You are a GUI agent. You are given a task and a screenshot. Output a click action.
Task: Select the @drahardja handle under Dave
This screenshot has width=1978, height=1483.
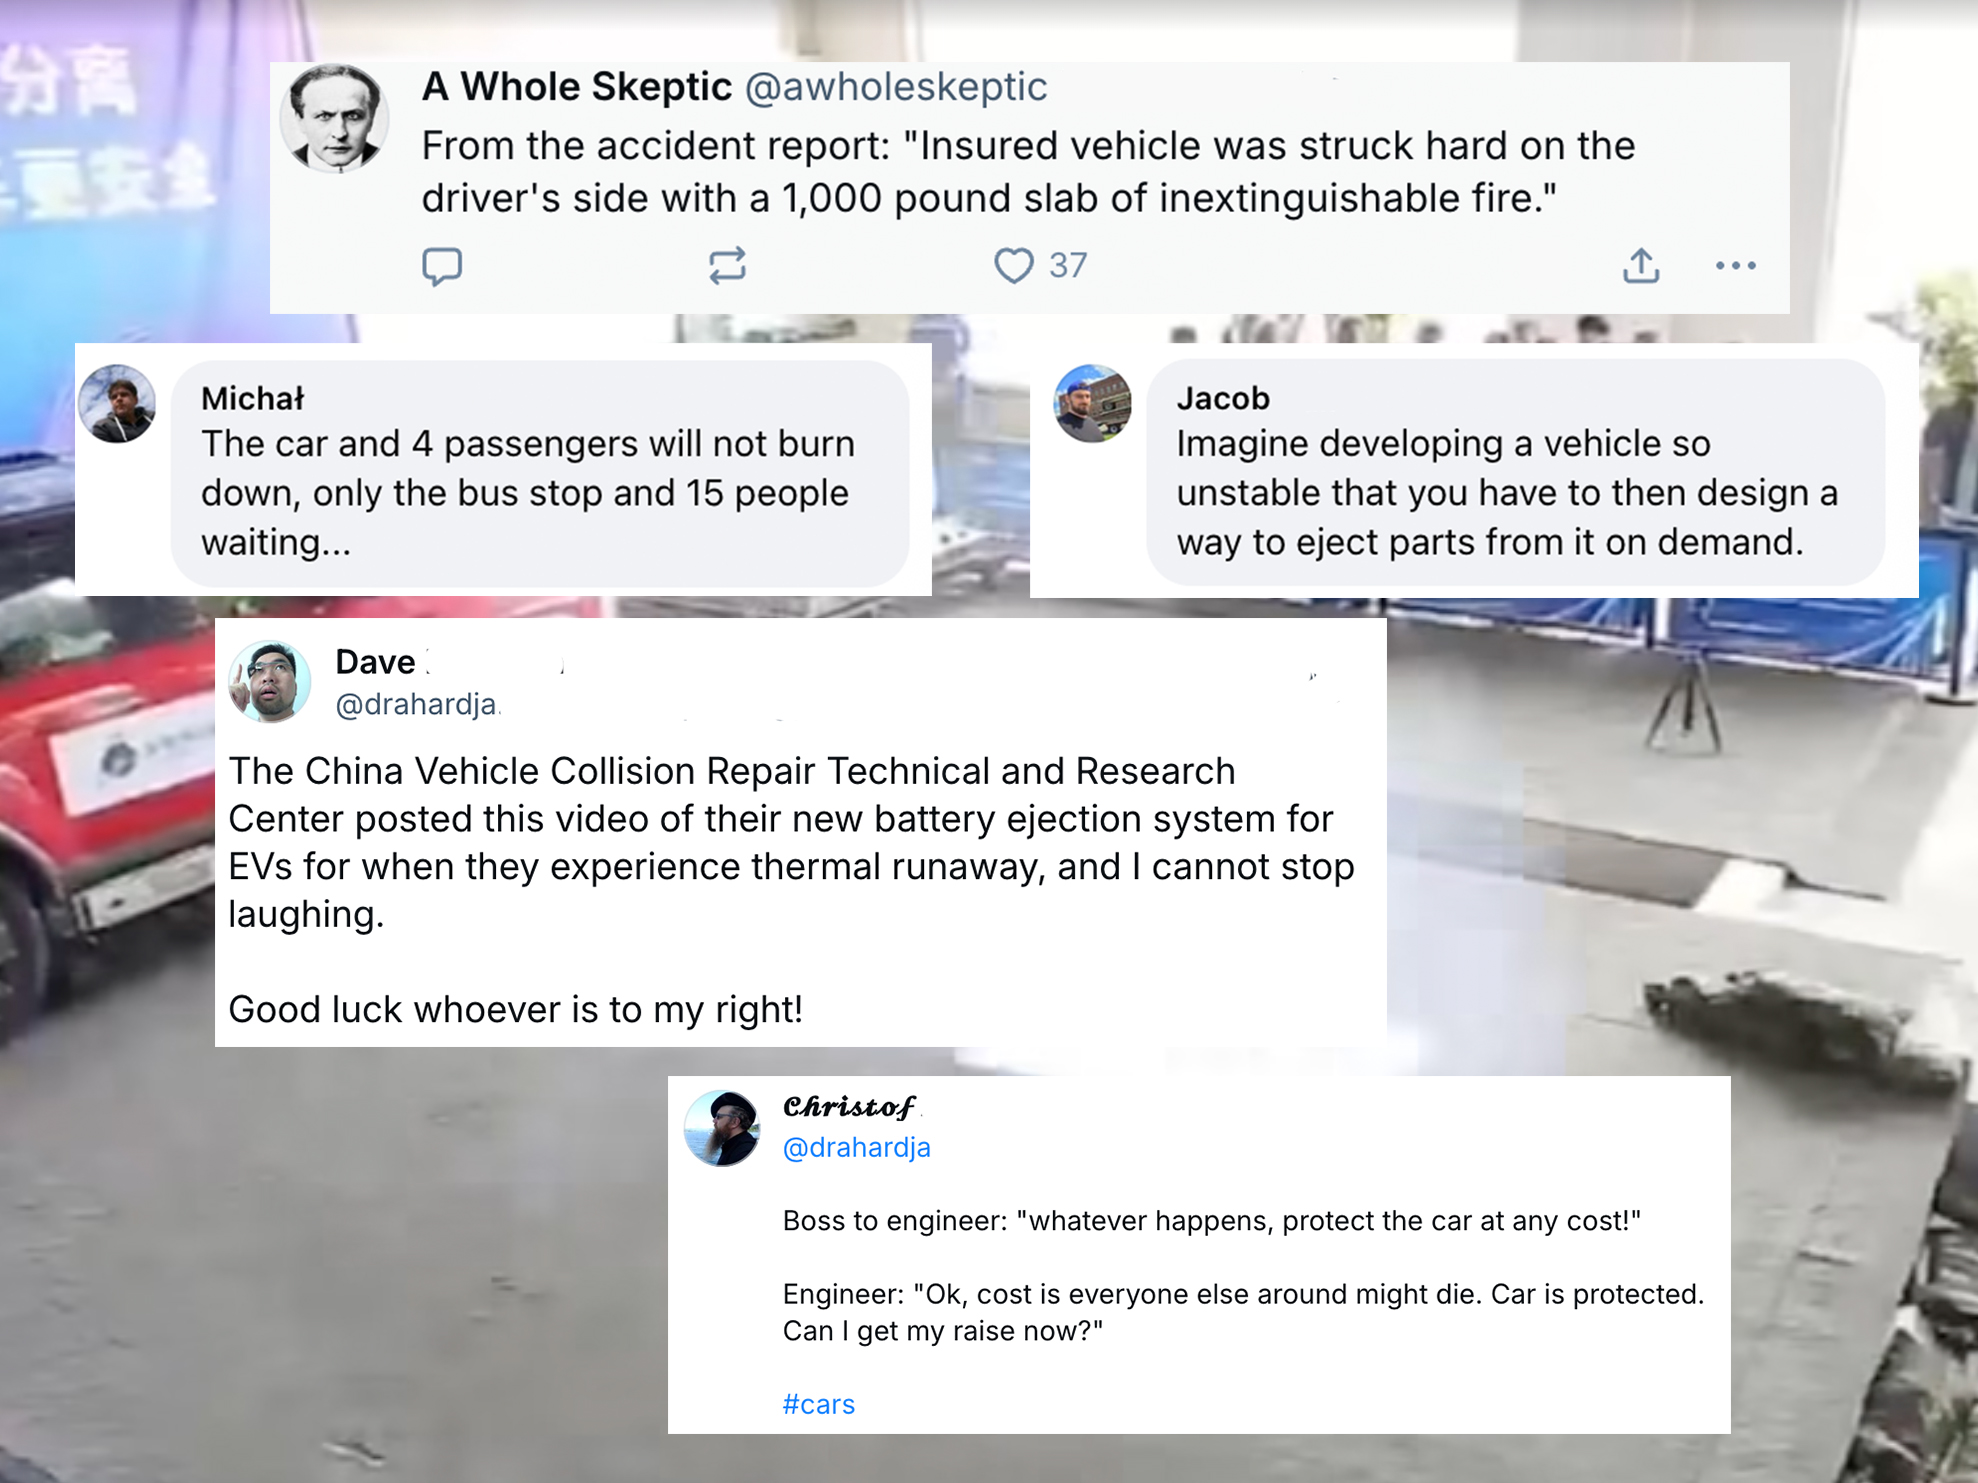(x=417, y=704)
